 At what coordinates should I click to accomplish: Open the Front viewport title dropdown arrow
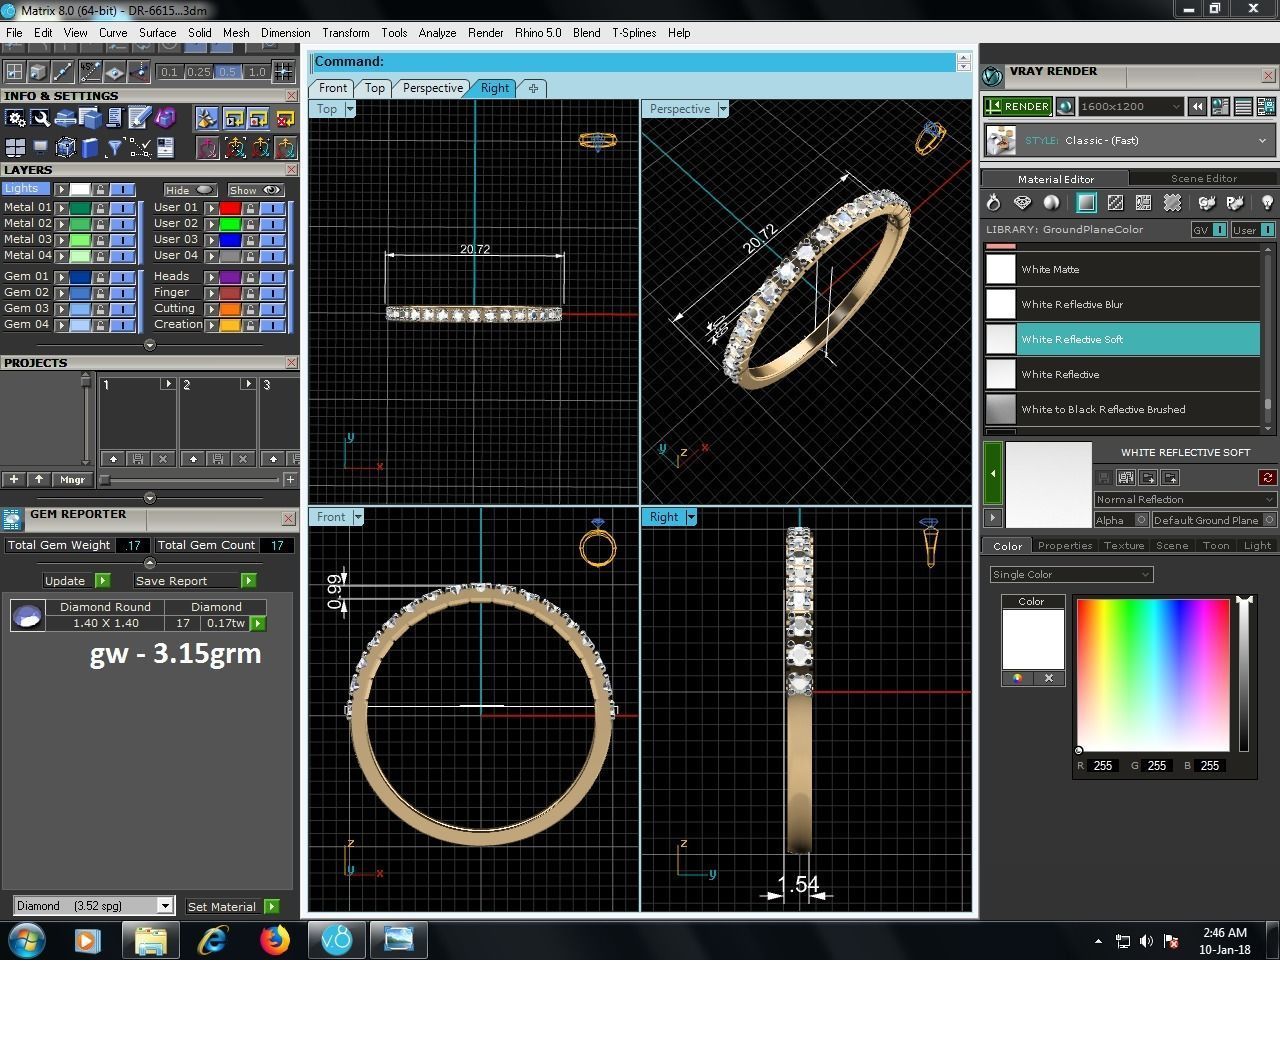point(358,517)
